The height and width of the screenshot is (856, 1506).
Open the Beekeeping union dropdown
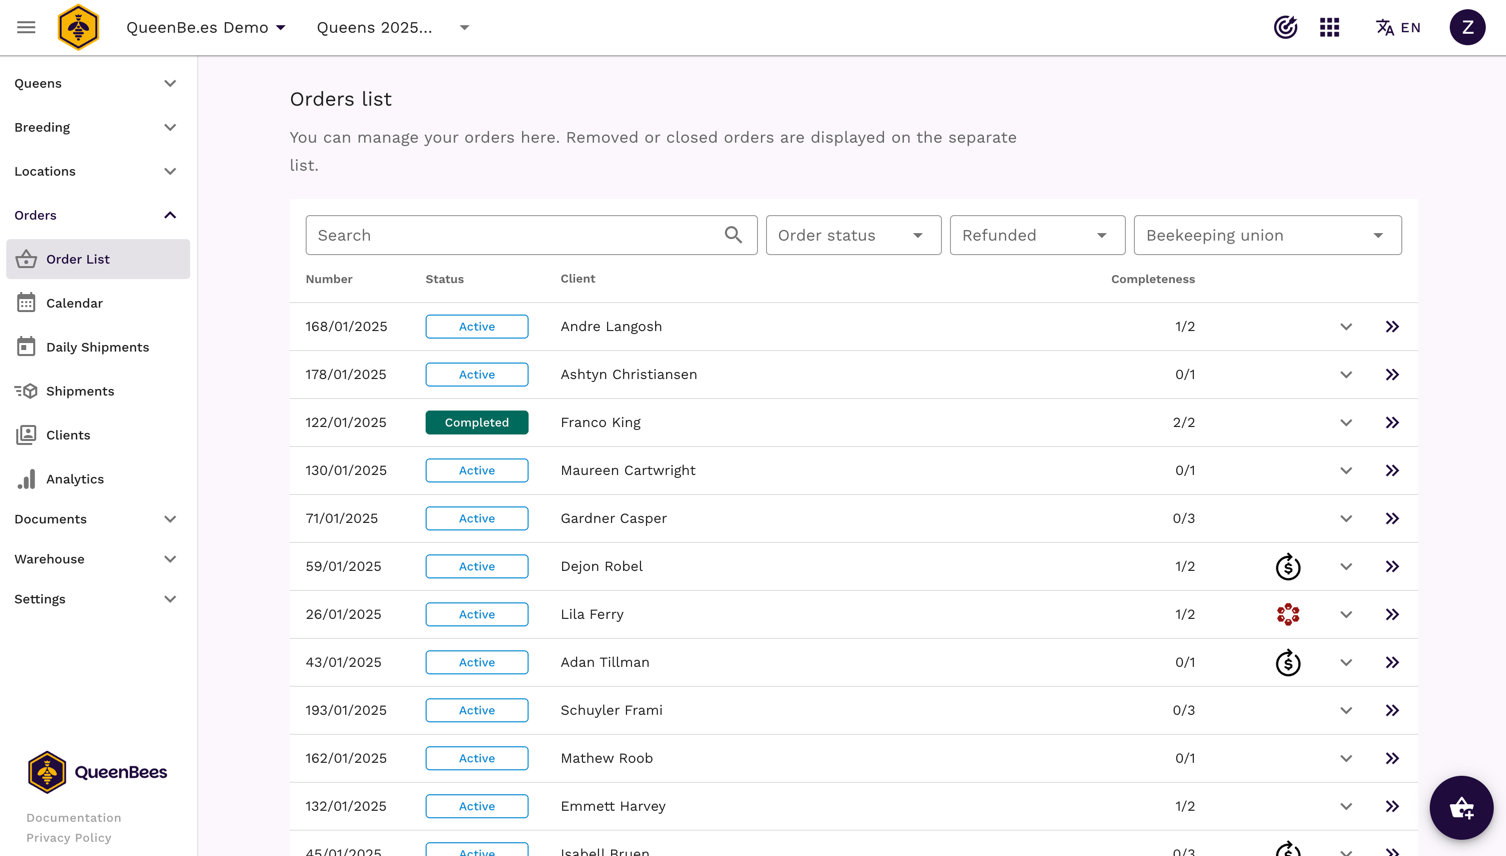point(1266,235)
